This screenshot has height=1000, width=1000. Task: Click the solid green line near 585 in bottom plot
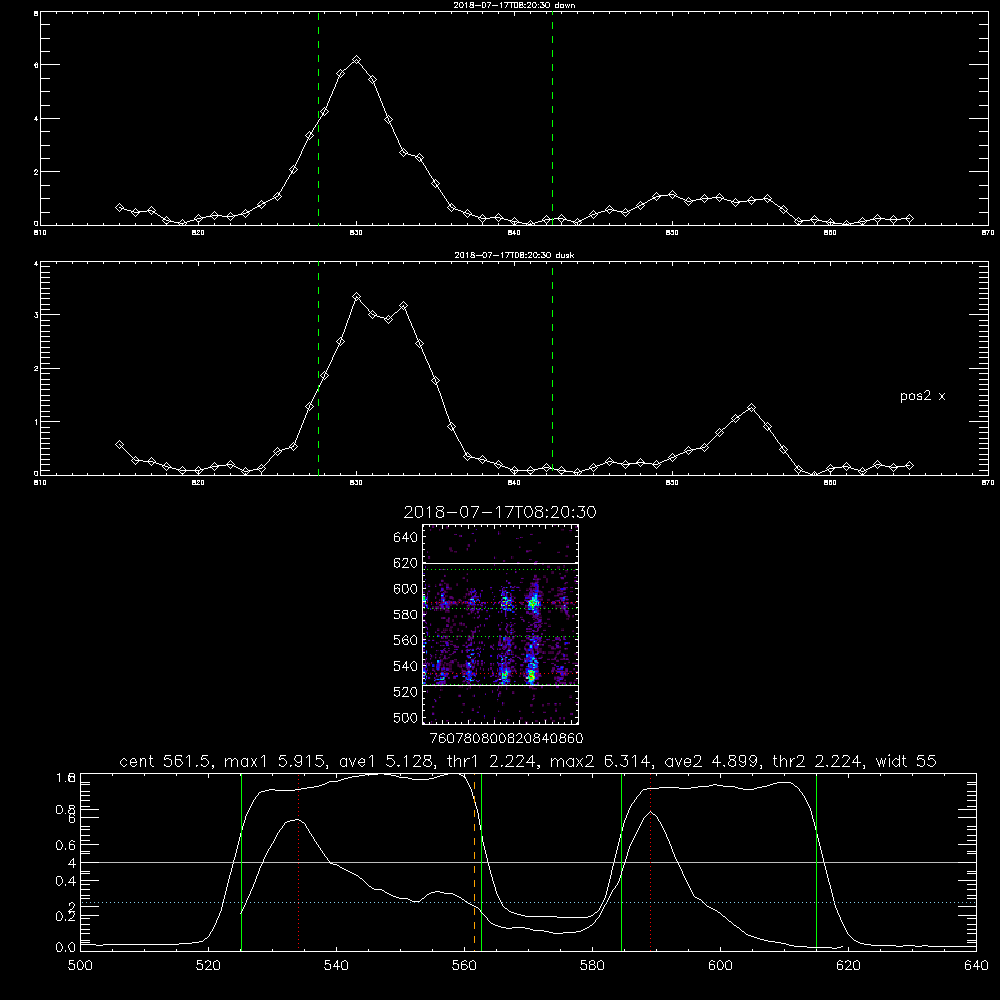pyautogui.click(x=621, y=861)
